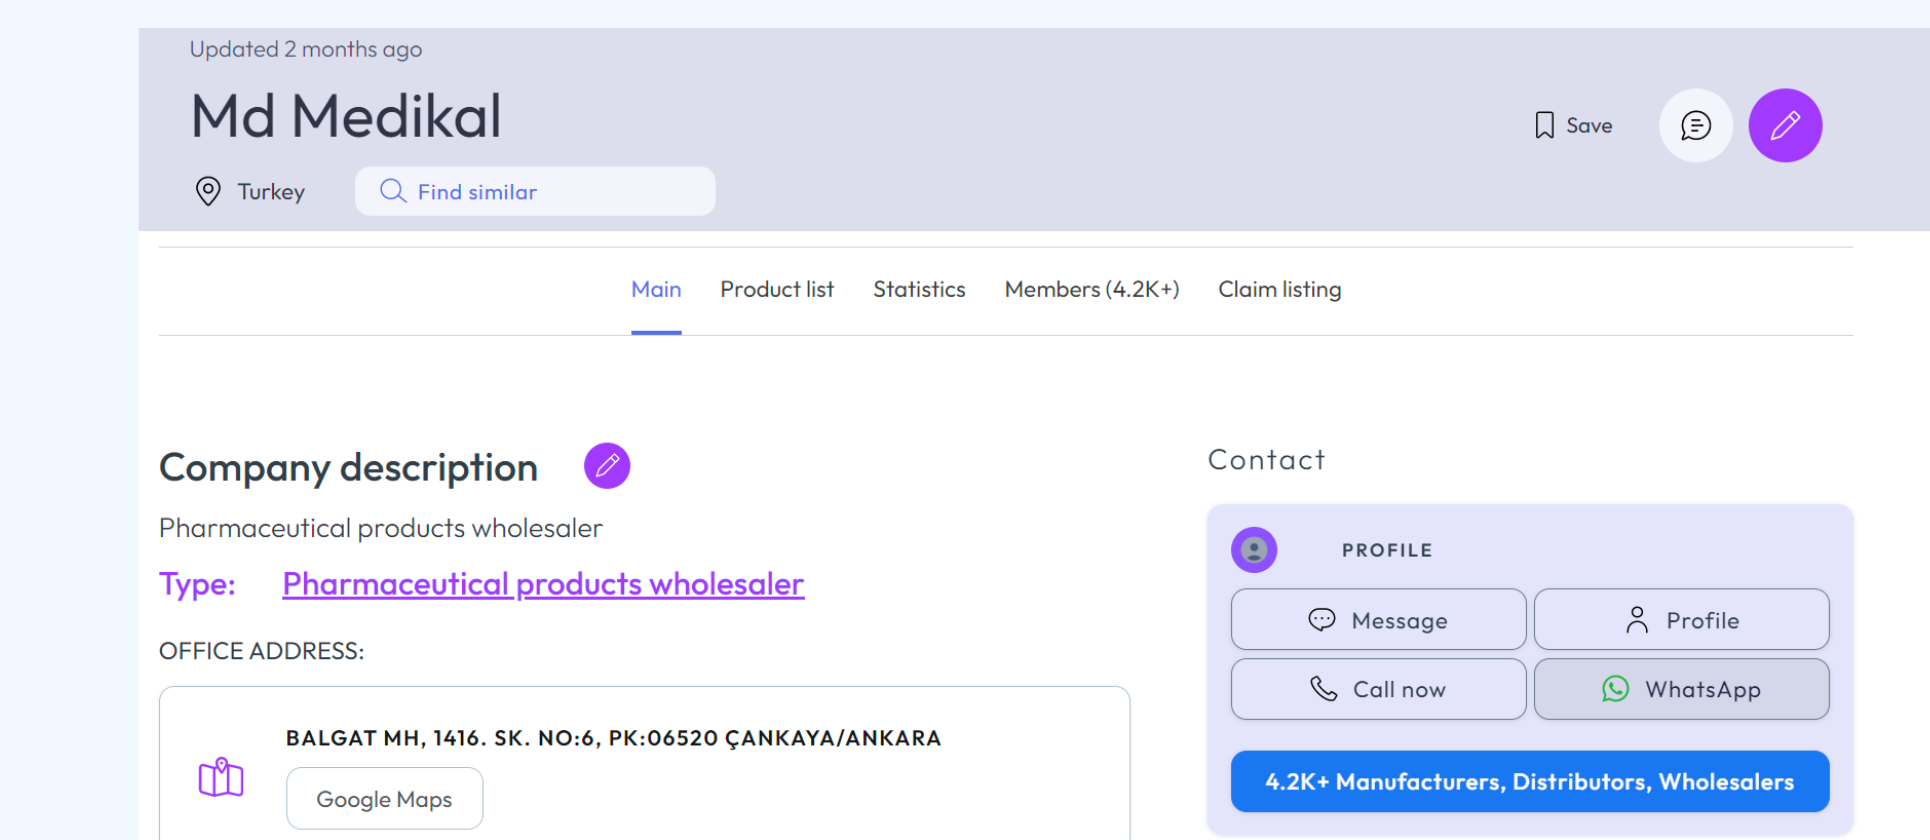This screenshot has width=1930, height=840.
Task: Click the map icon beside office address
Action: 221,777
